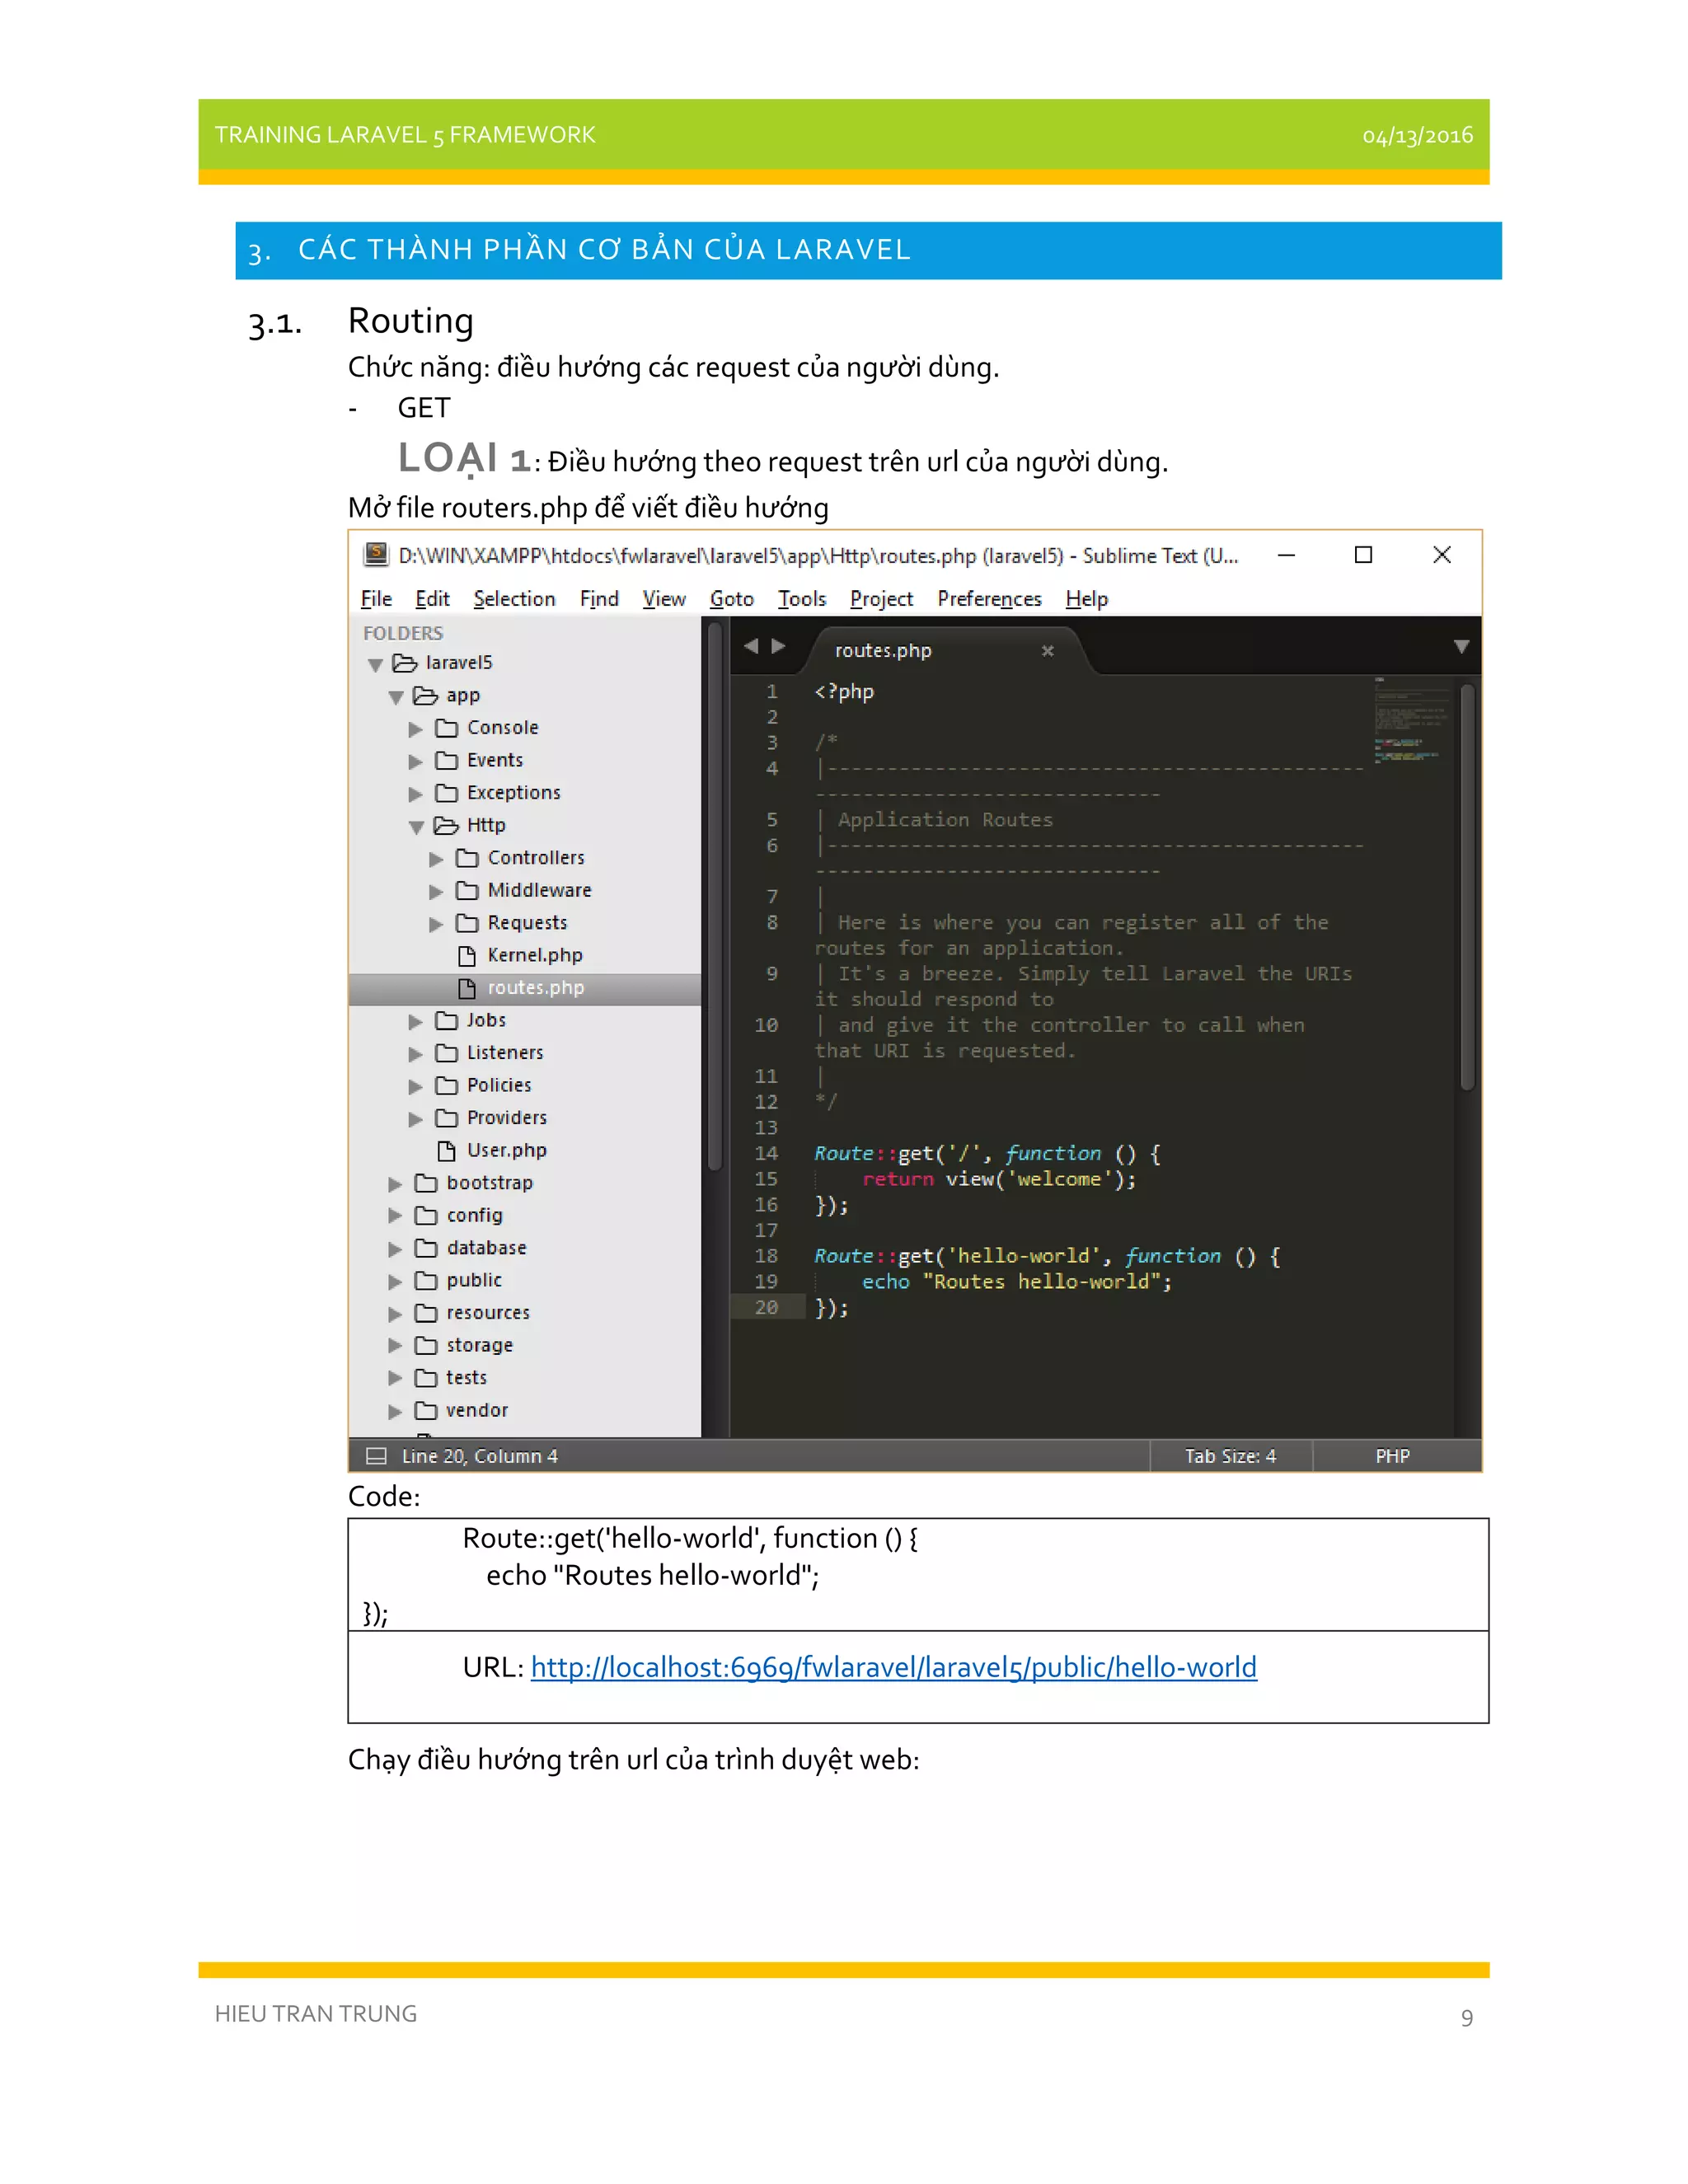Expand the Listeners folder
1688x2184 pixels.
[416, 1054]
